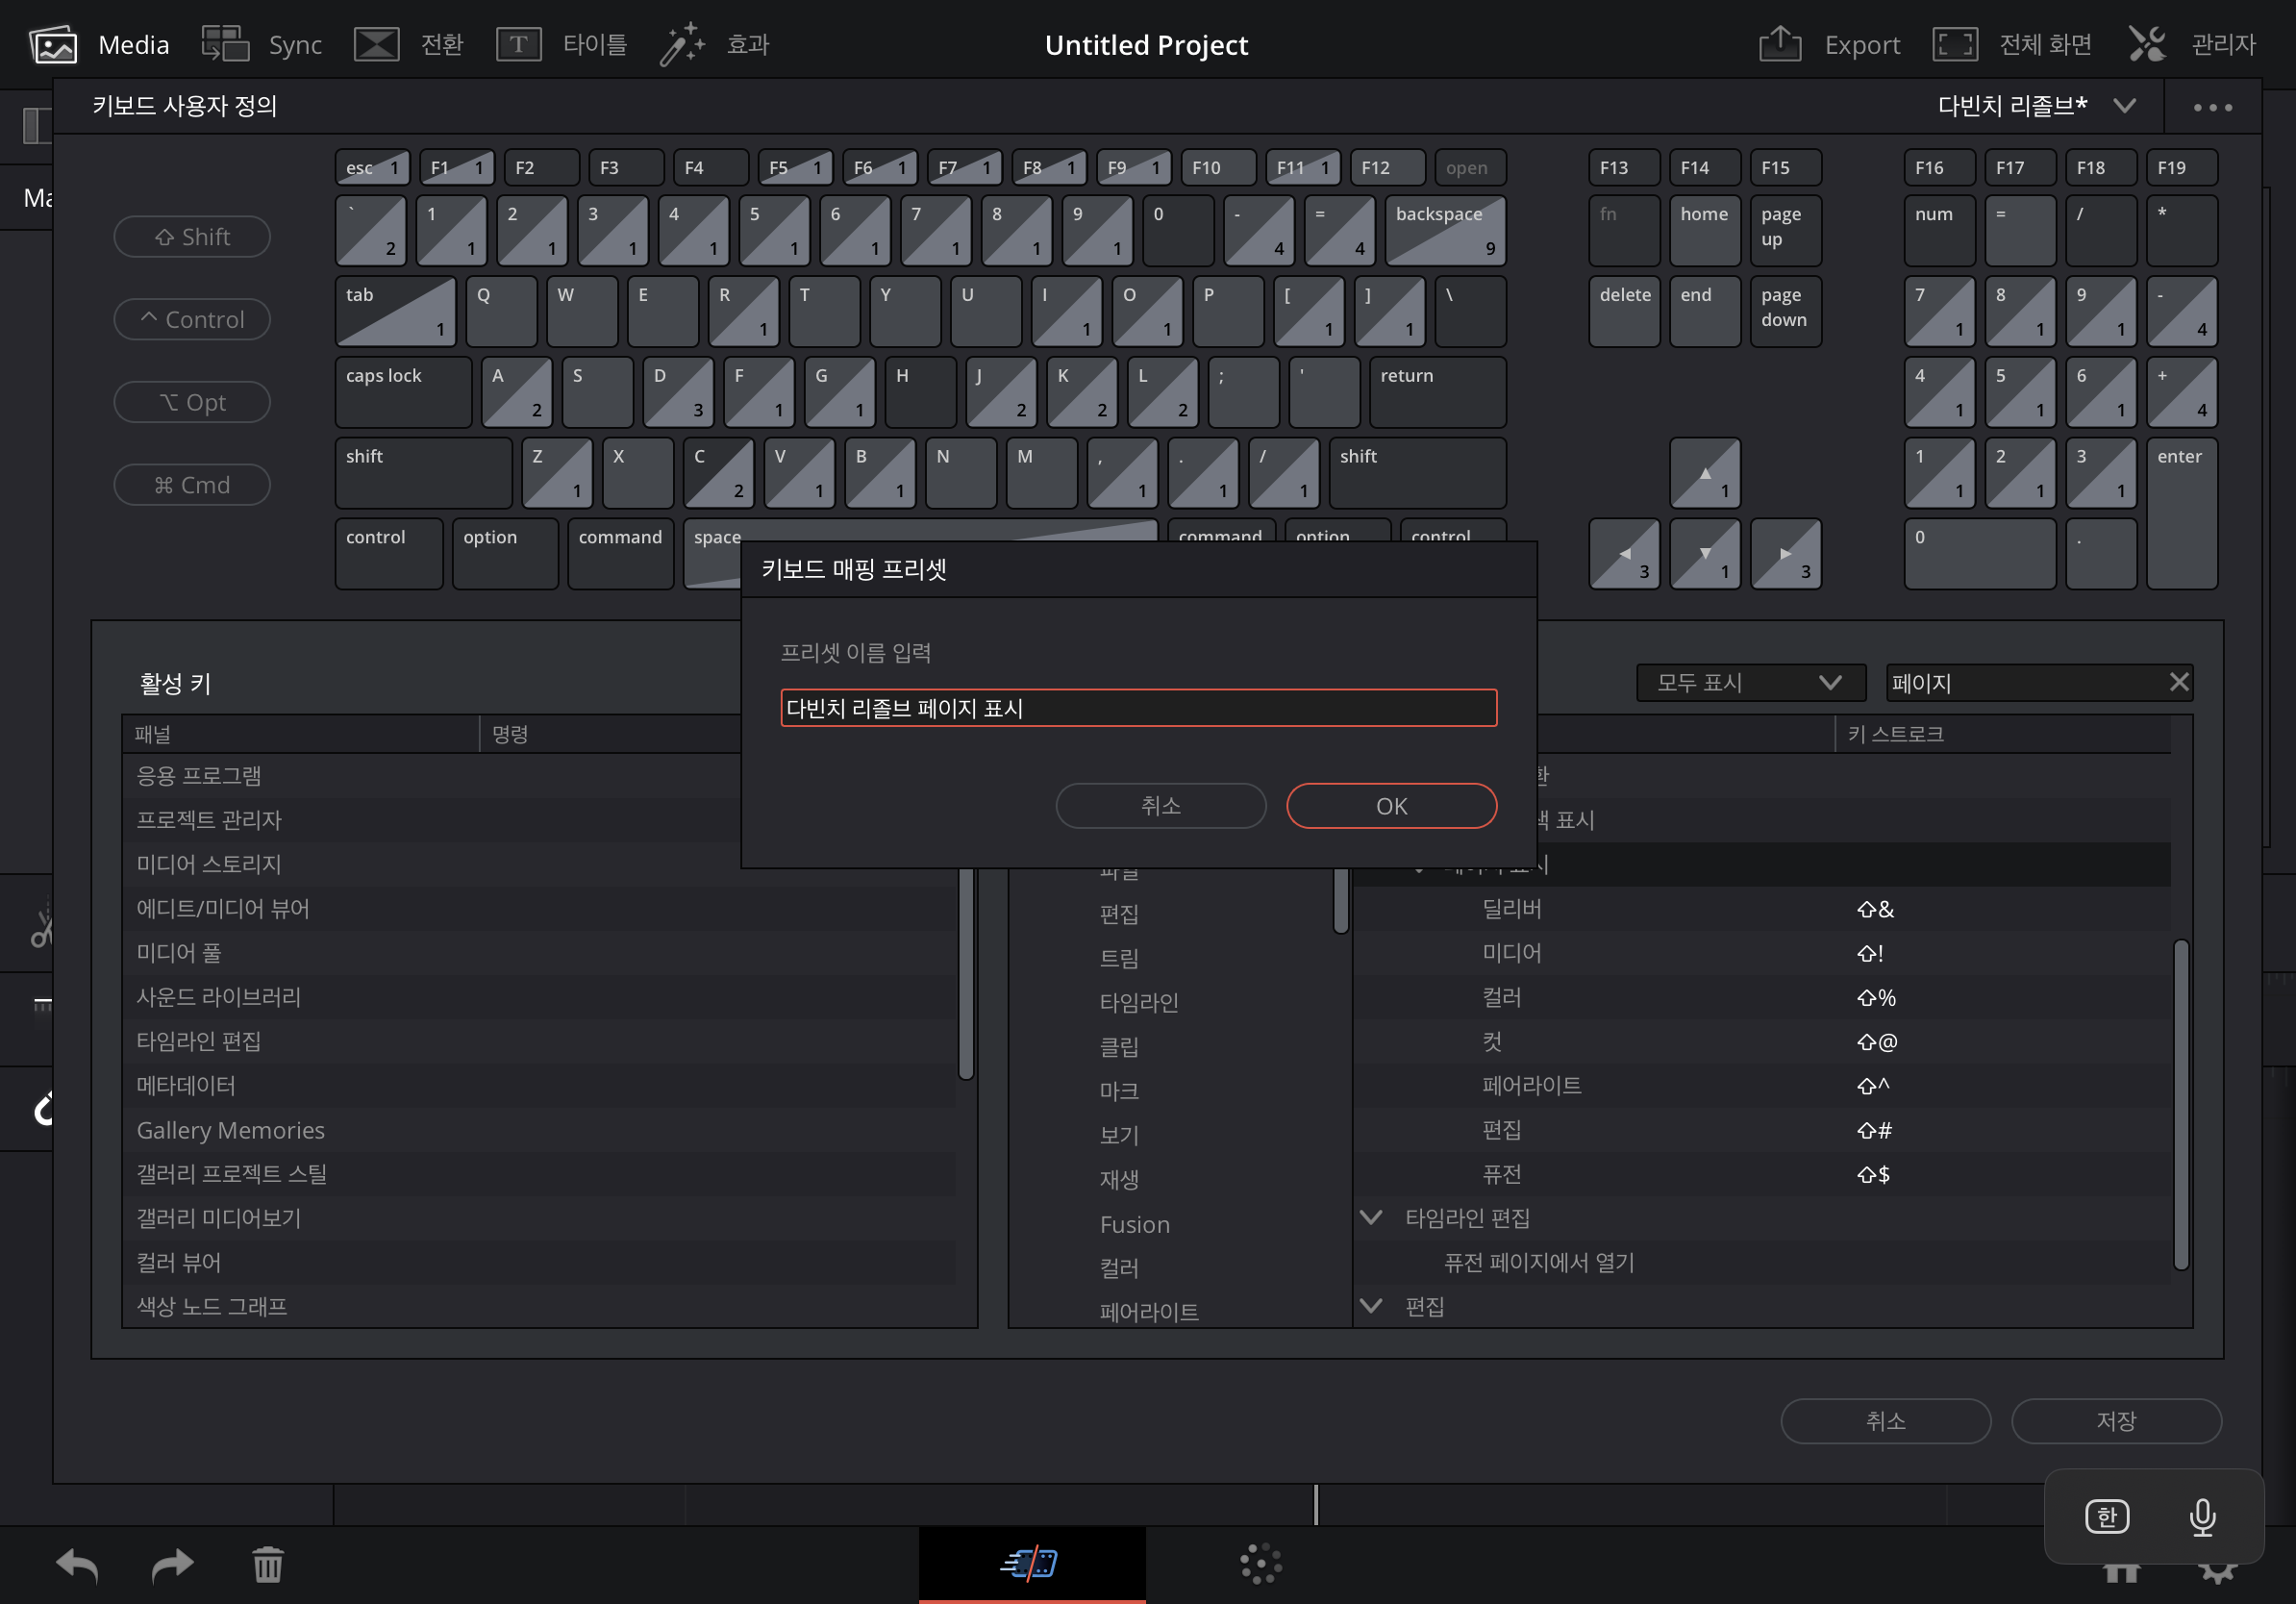The image size is (2296, 1604).
Task: Click the Export icon in top bar
Action: (1780, 45)
